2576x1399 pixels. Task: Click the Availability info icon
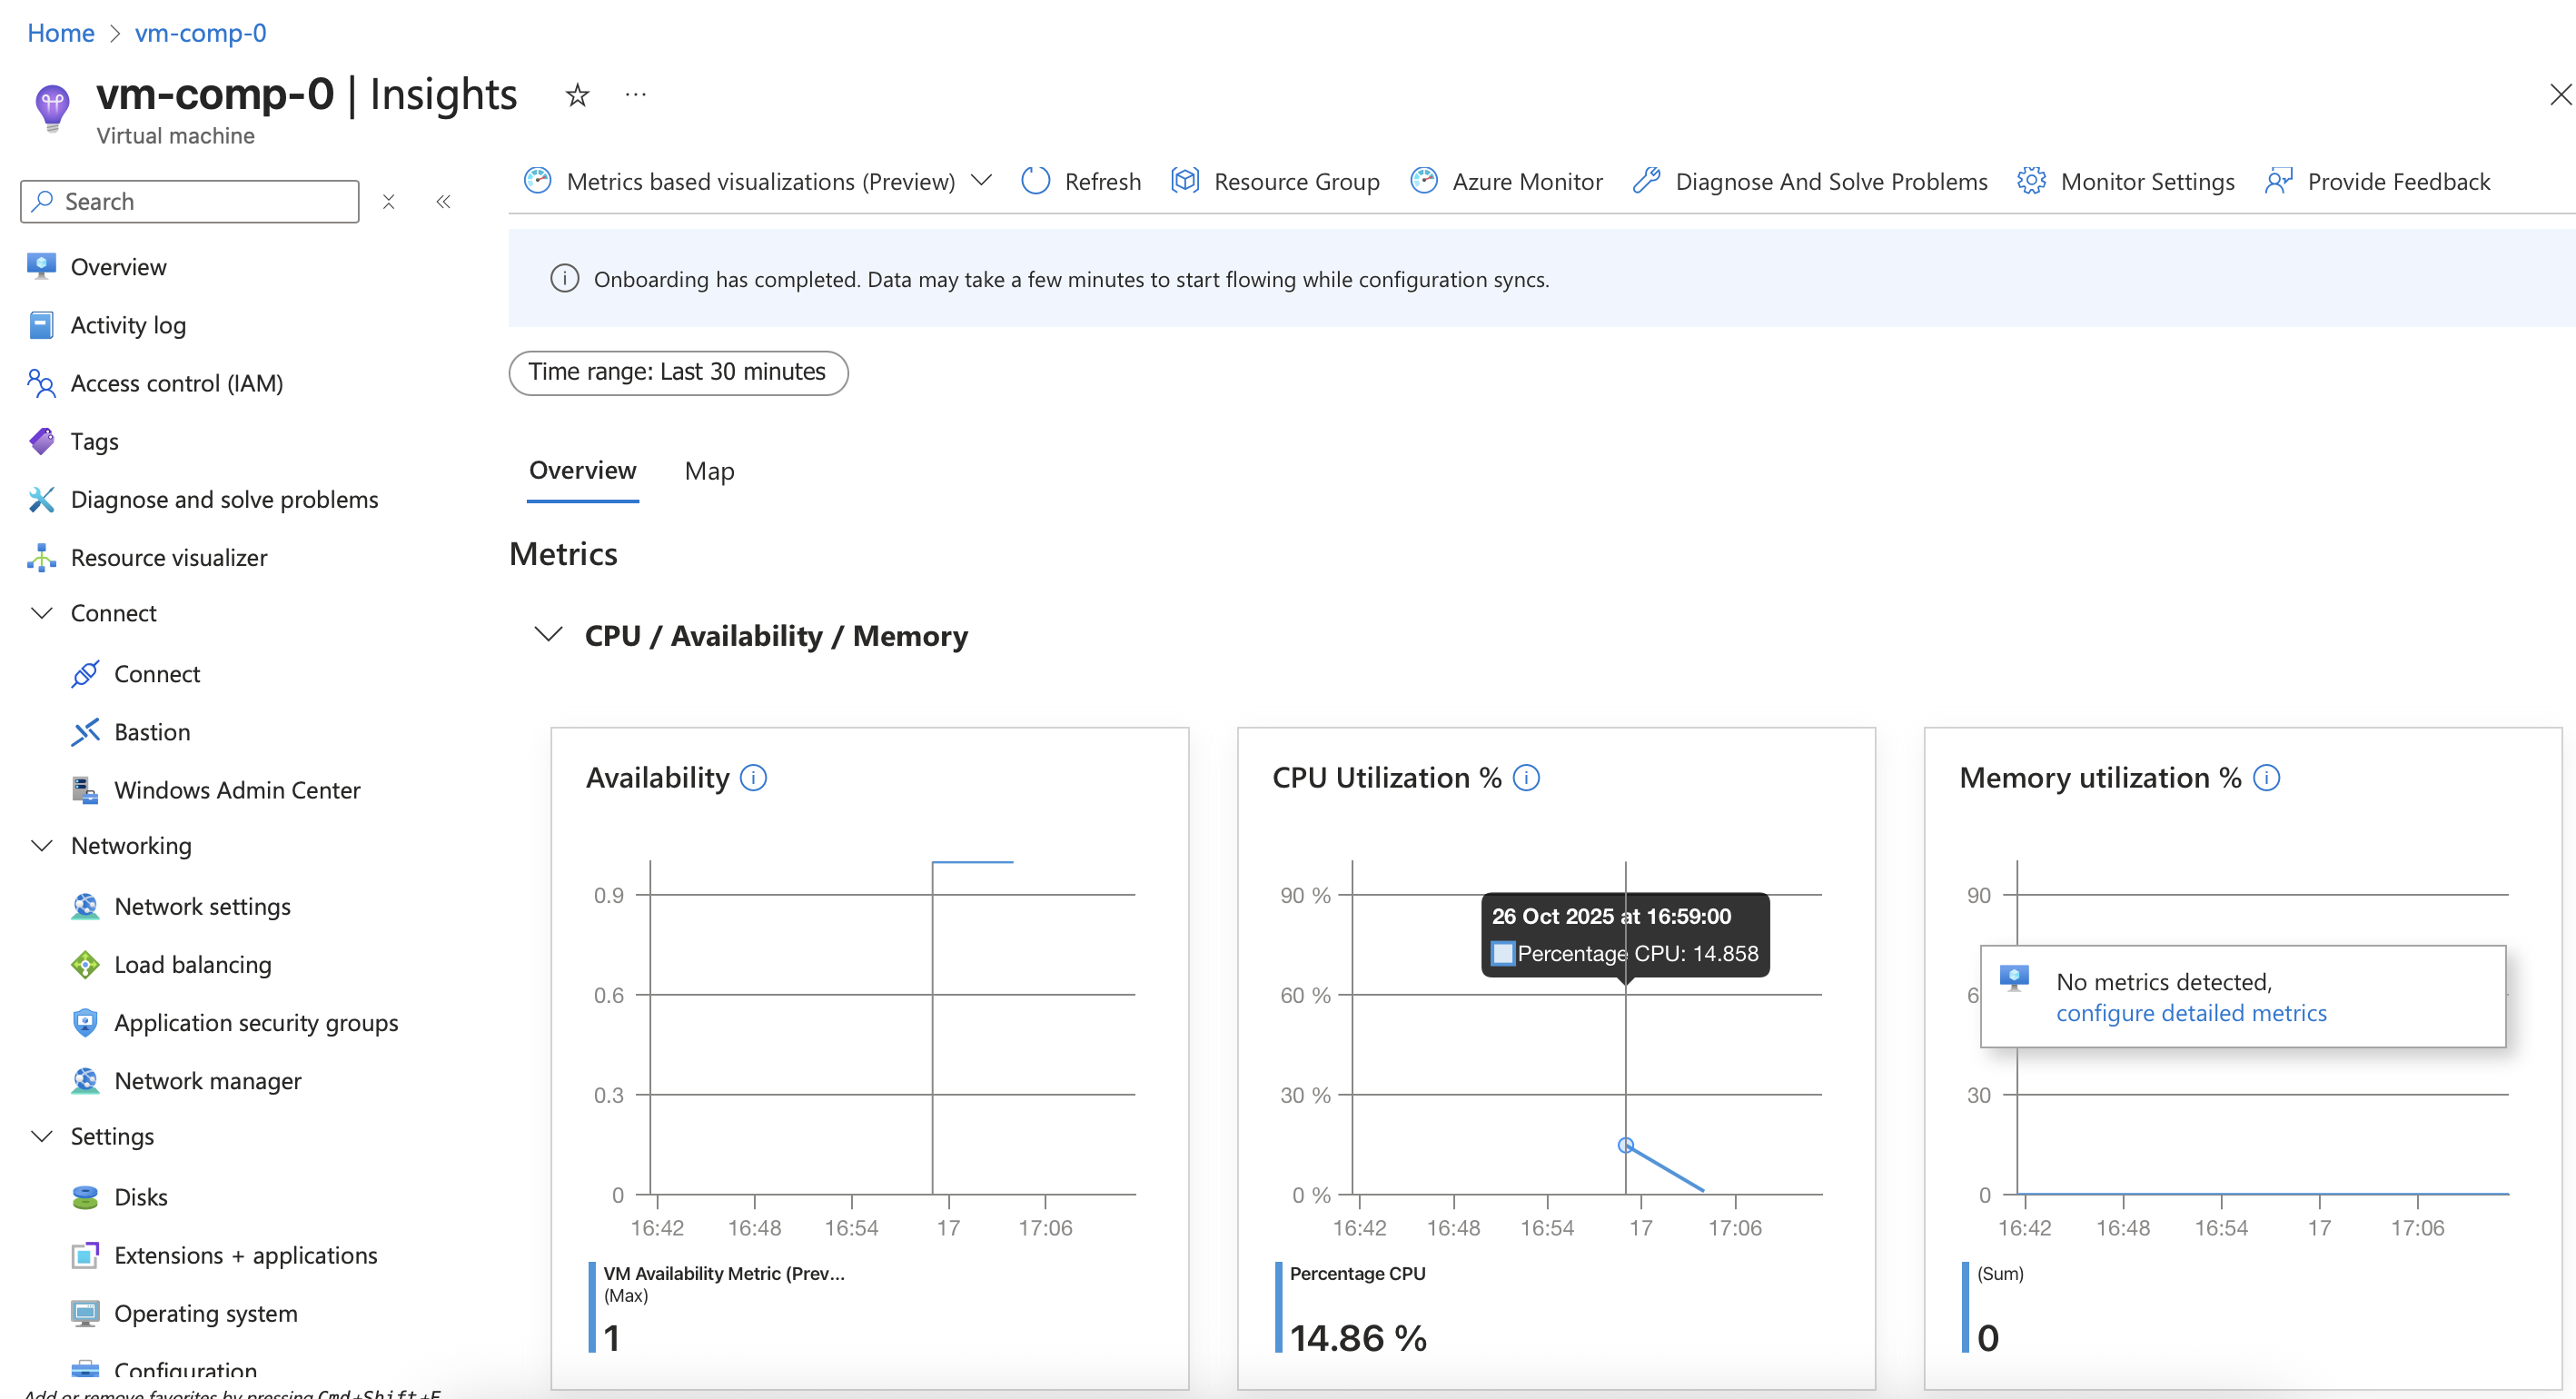tap(753, 777)
